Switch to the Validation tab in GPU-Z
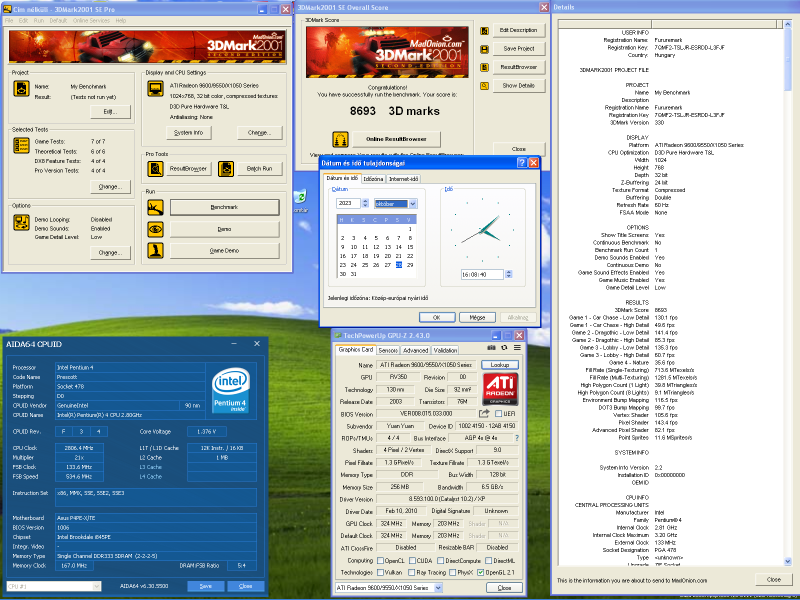This screenshot has width=800, height=600. click(x=445, y=351)
